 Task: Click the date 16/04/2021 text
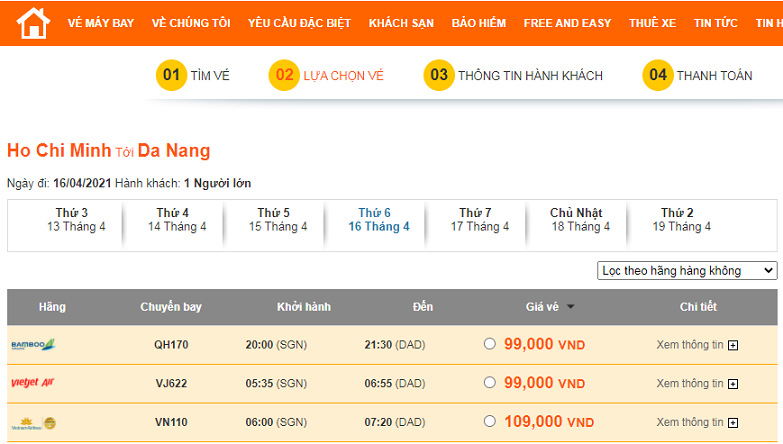[82, 183]
